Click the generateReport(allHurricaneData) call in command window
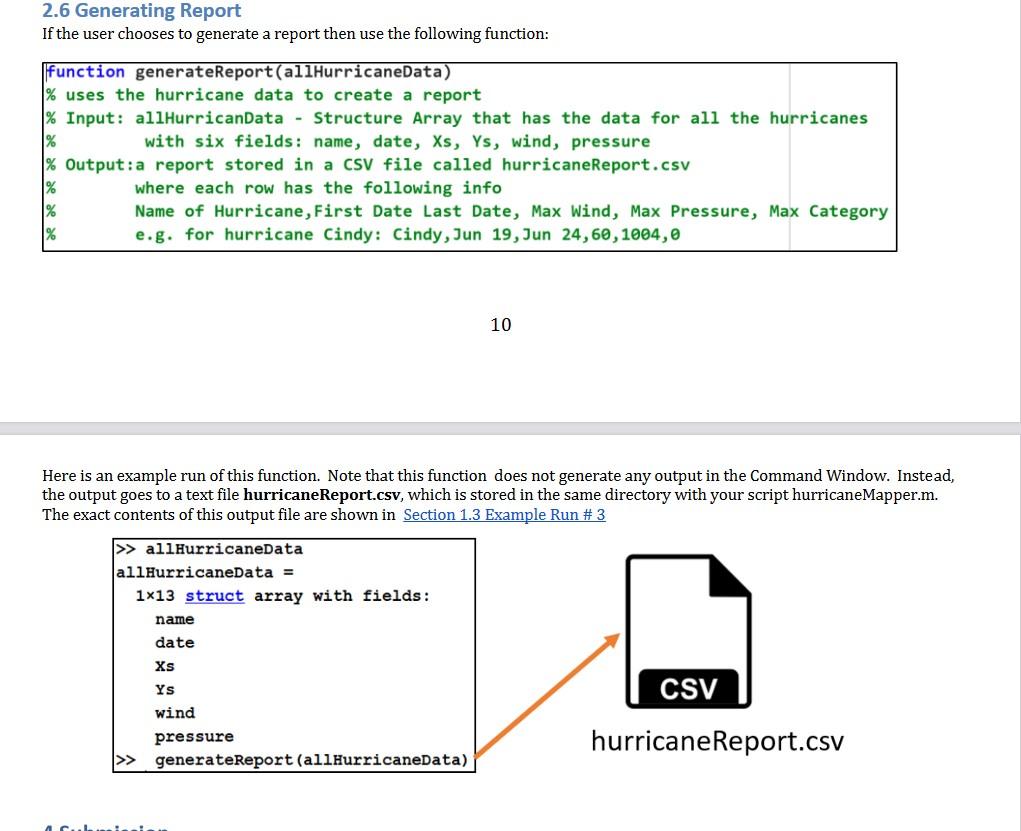This screenshot has height=831, width=1021. 311,759
